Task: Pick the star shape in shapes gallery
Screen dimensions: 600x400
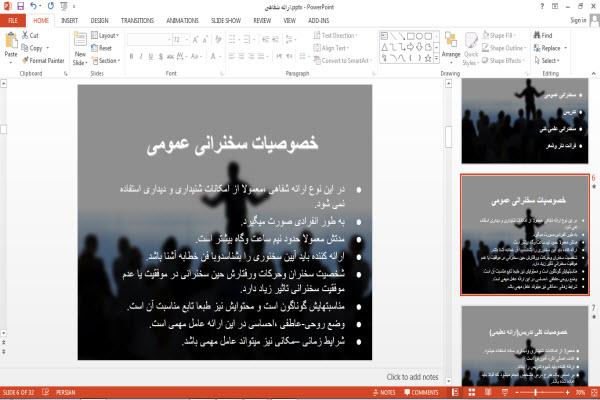Action: [x=428, y=58]
